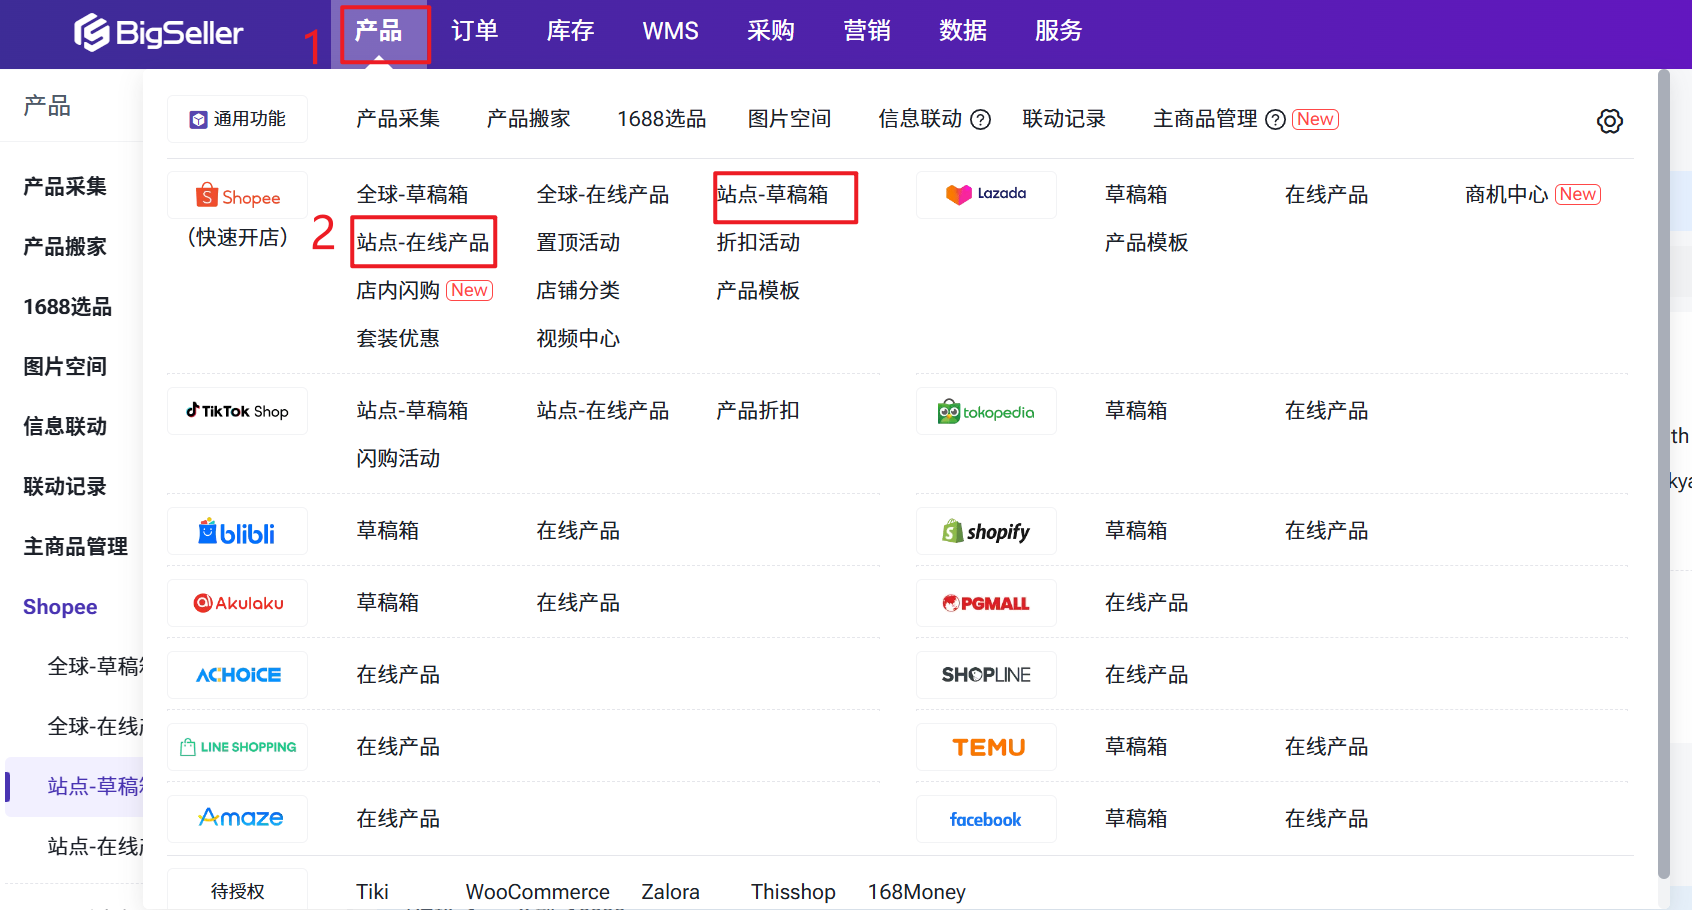1692x910 pixels.
Task: Go to 1688选品 in top row
Action: (x=661, y=119)
